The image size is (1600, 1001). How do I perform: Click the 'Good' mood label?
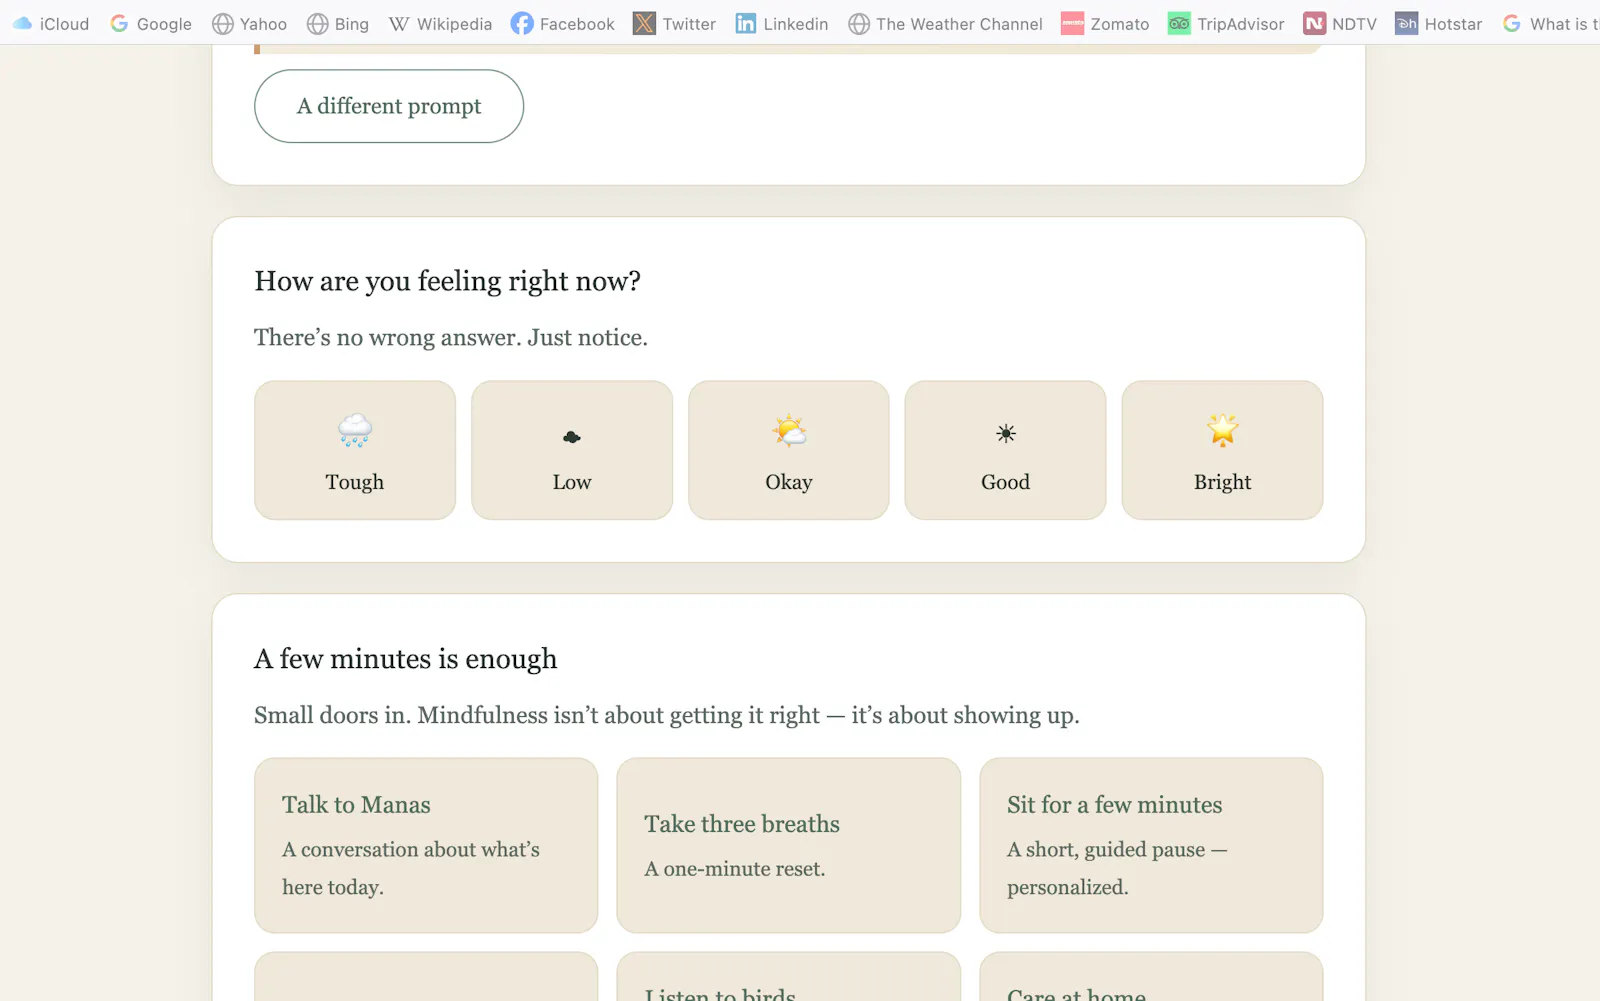[1006, 482]
